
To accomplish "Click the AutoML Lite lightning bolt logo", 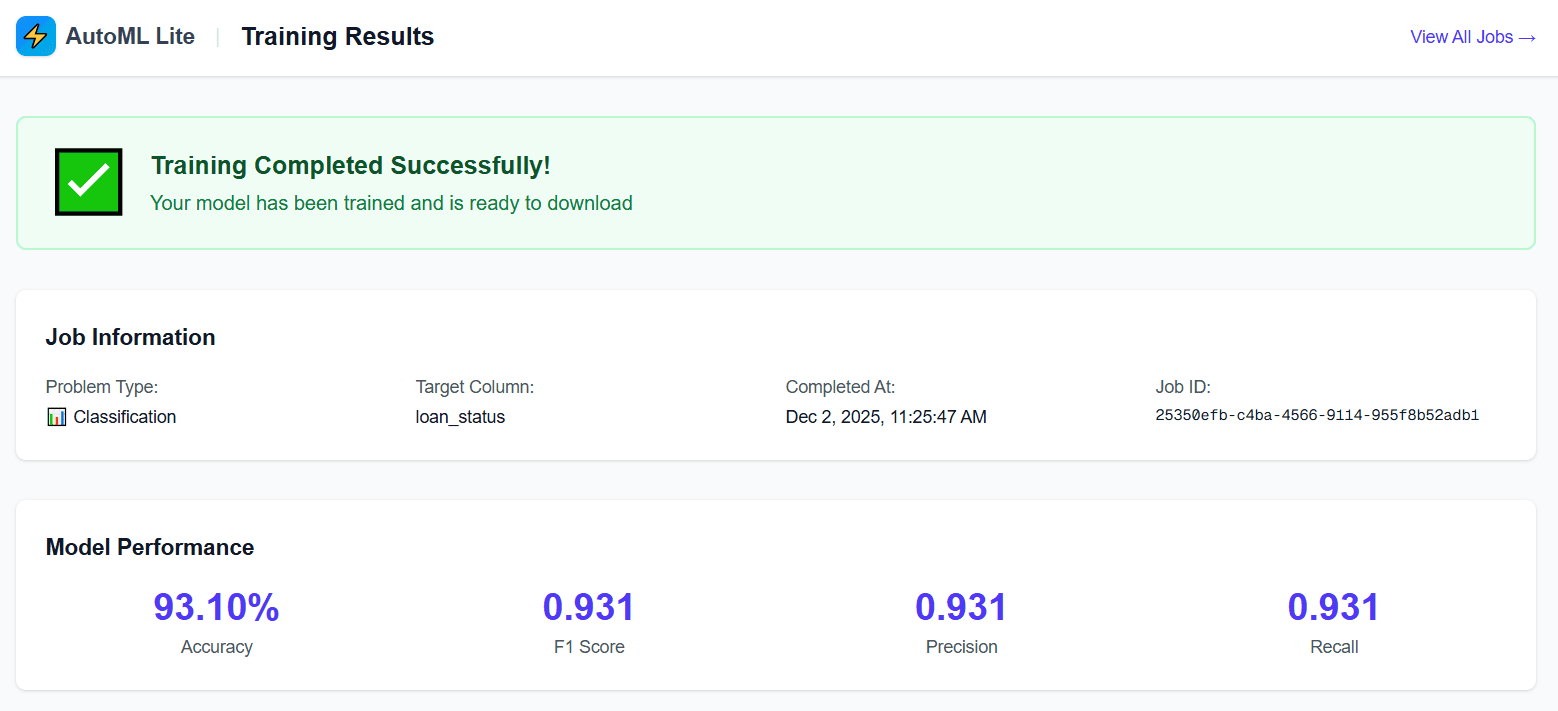I will click(35, 35).
